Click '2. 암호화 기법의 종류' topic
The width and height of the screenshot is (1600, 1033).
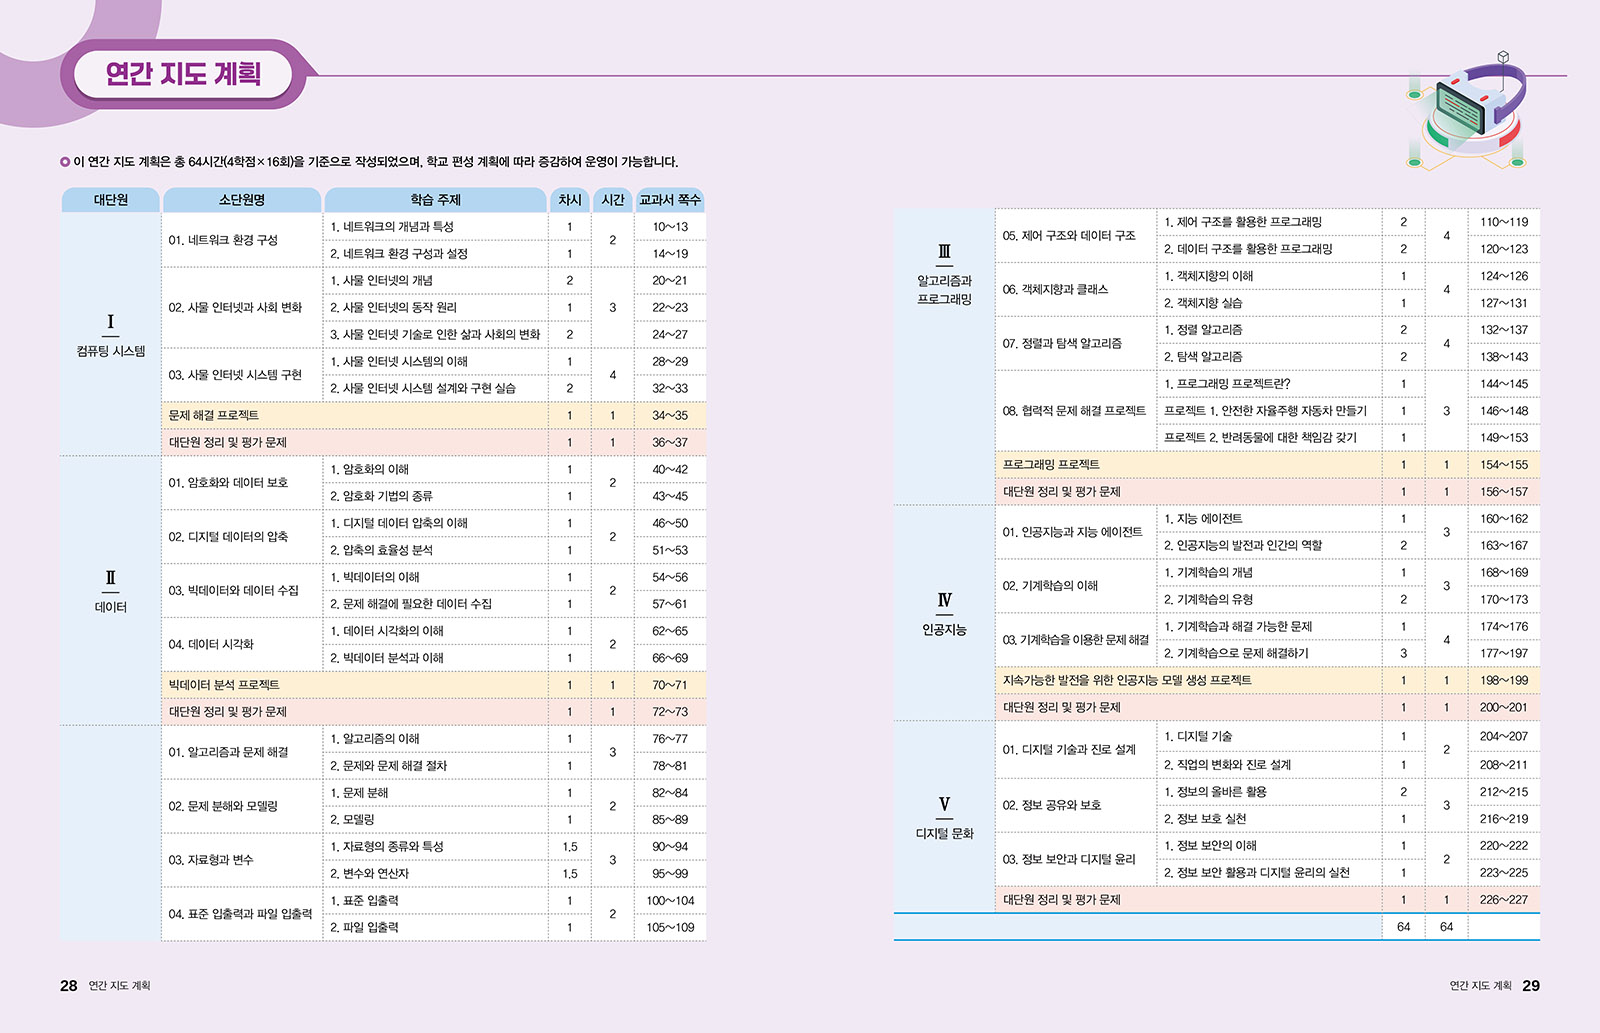click(x=381, y=496)
